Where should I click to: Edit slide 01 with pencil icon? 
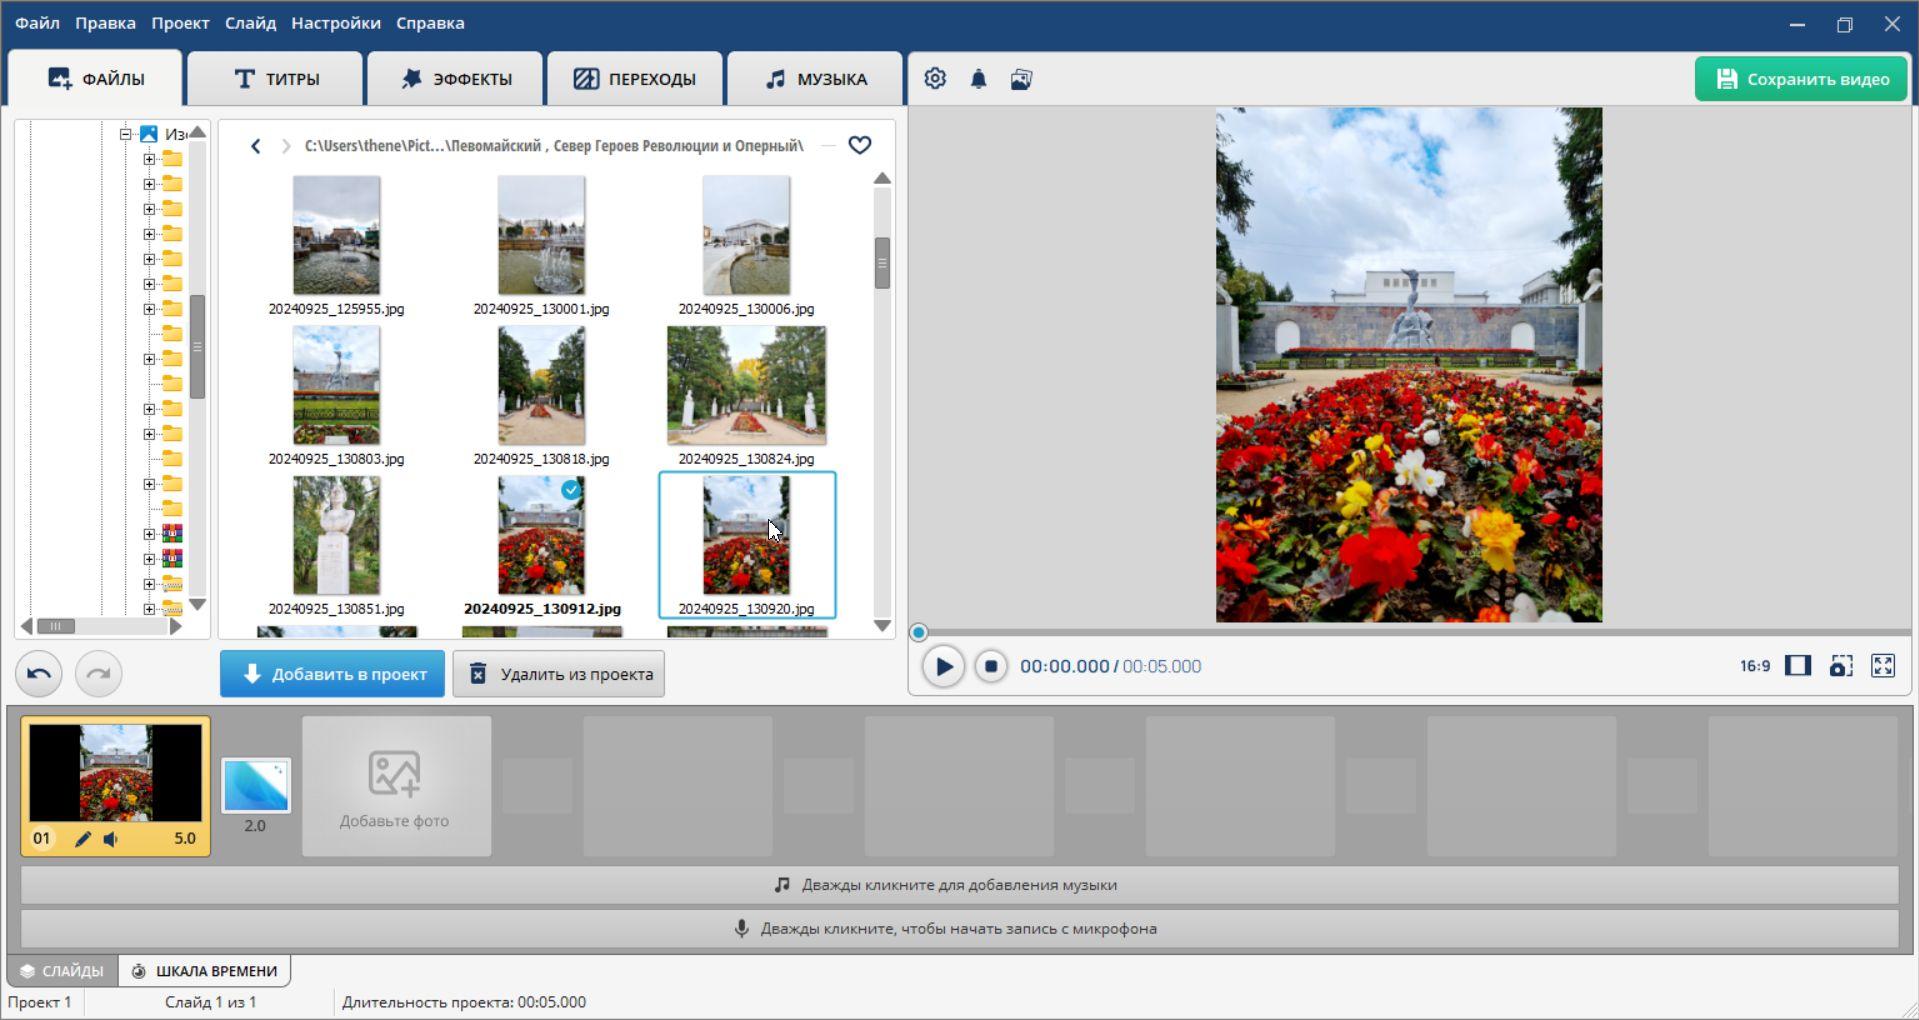pos(83,839)
